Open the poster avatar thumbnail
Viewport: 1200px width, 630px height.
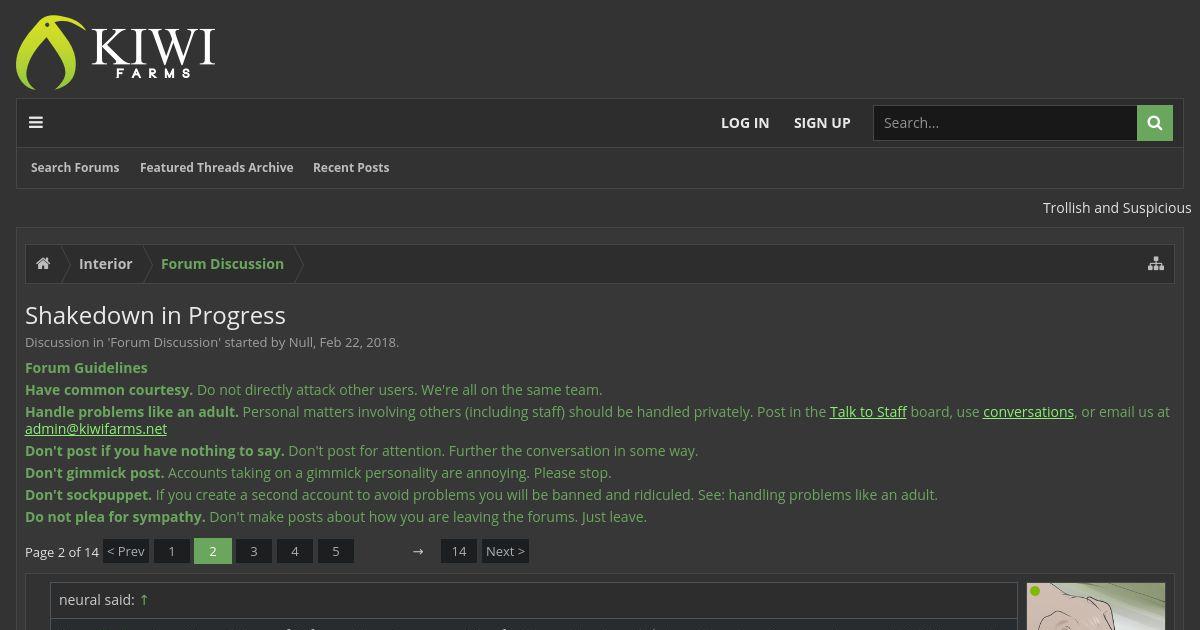coord(1096,606)
